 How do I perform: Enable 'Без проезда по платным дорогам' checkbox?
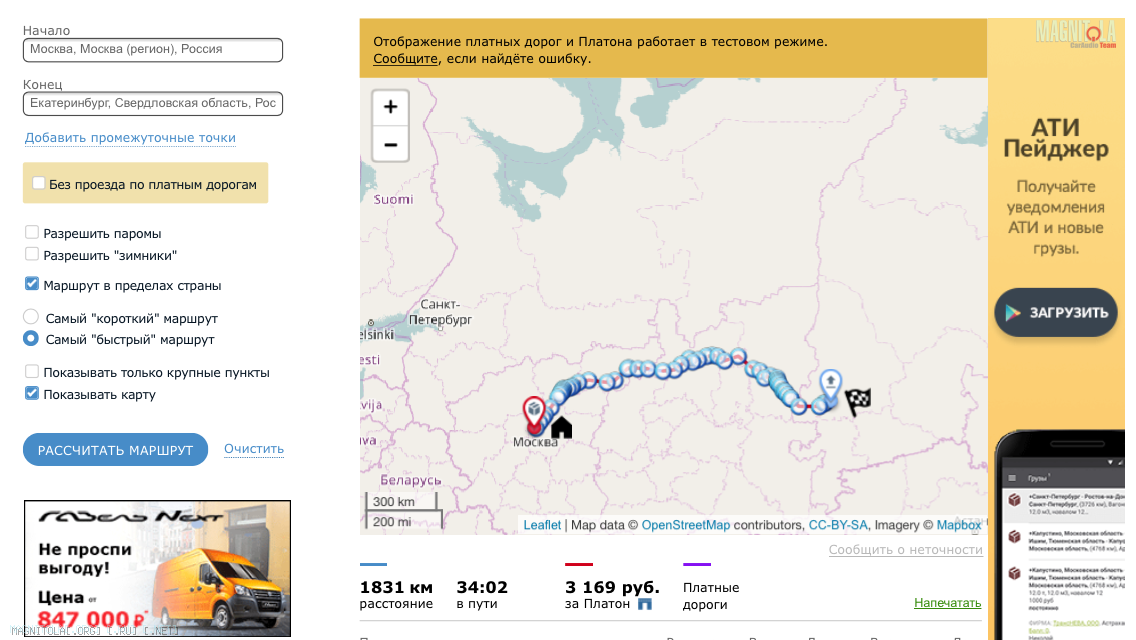point(38,183)
